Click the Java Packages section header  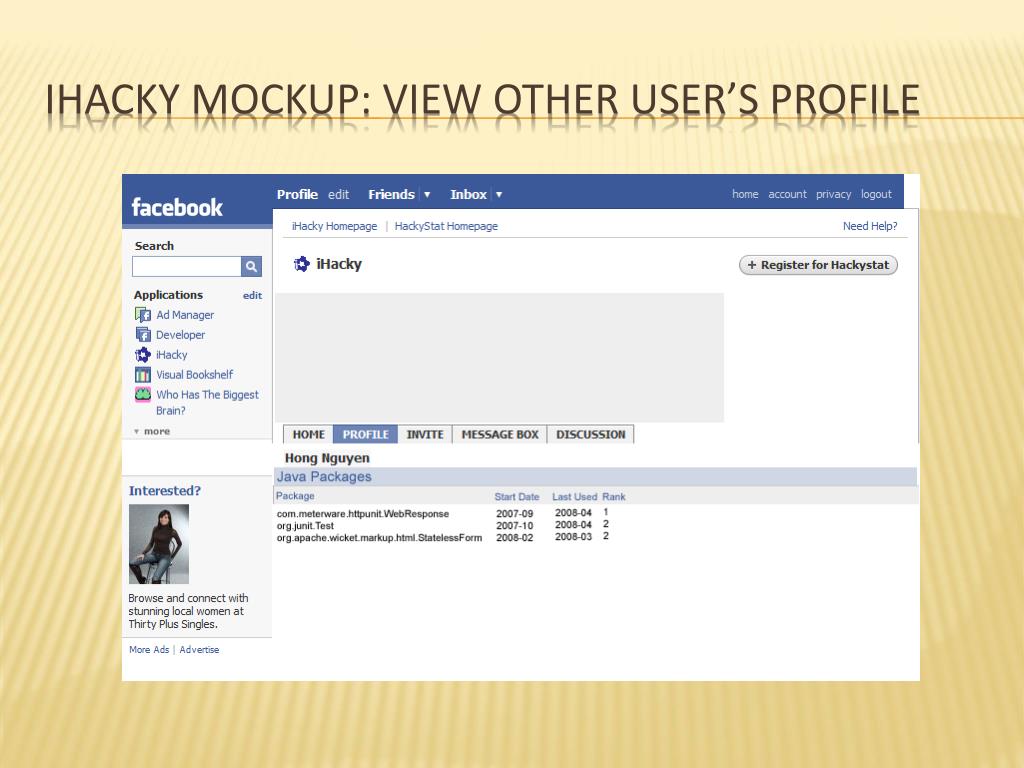pos(595,477)
